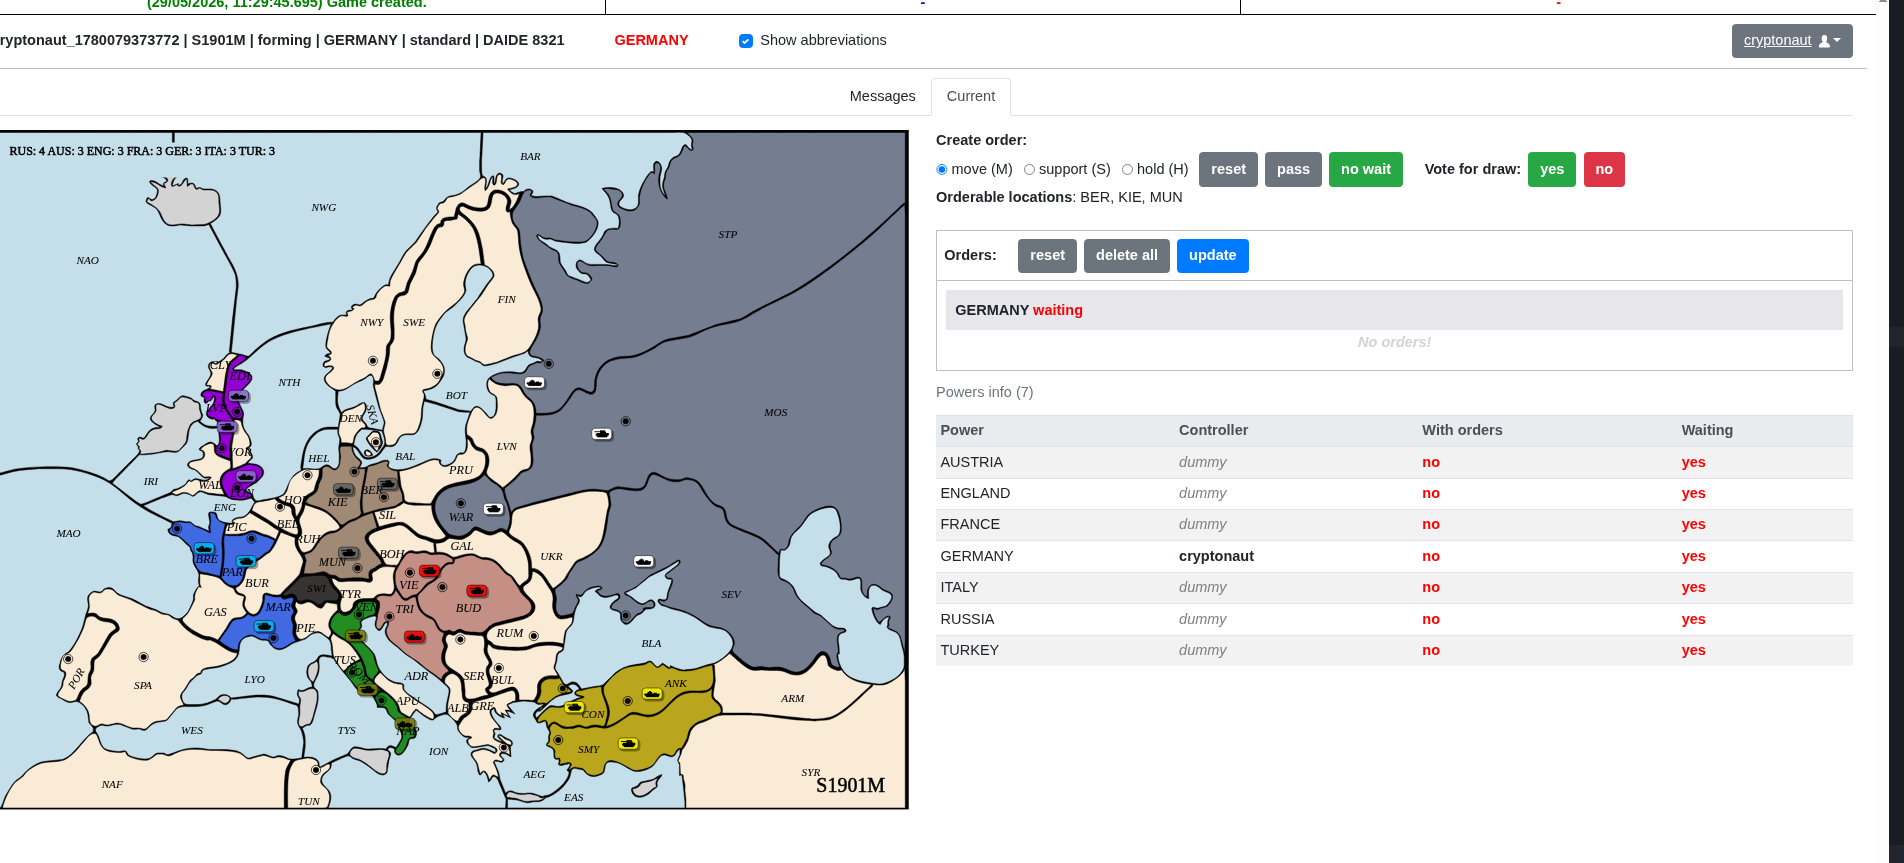This screenshot has width=1904, height=863.
Task: Vote no for draw
Action: (1604, 169)
